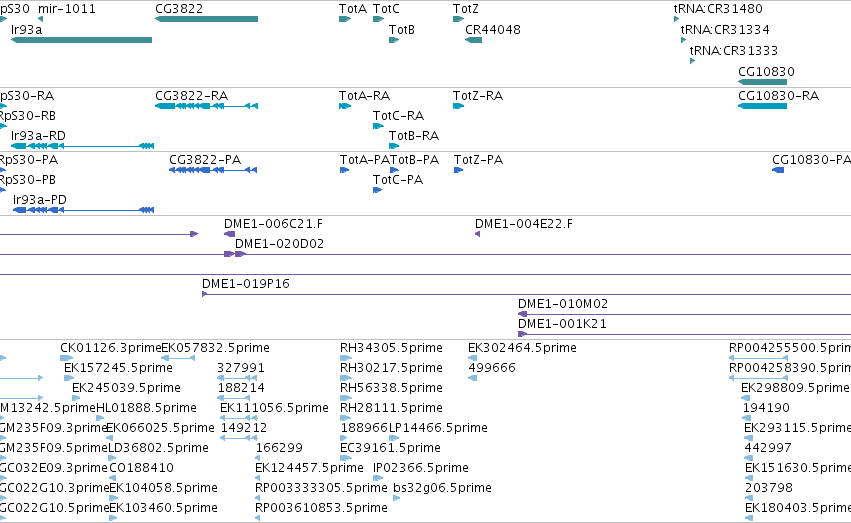Select the 149212 feature label
Image resolution: width=851 pixels, height=523 pixels.
[x=244, y=428]
